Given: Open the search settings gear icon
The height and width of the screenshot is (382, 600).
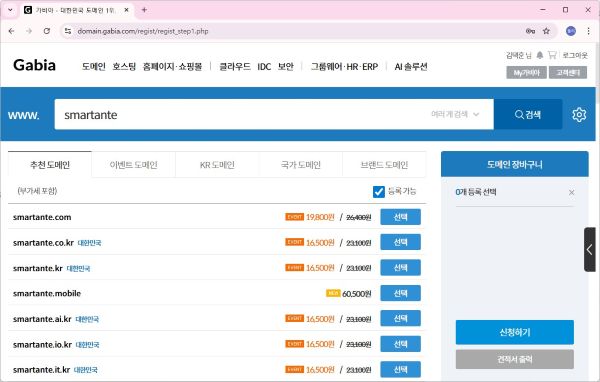Looking at the screenshot, I should pos(579,114).
